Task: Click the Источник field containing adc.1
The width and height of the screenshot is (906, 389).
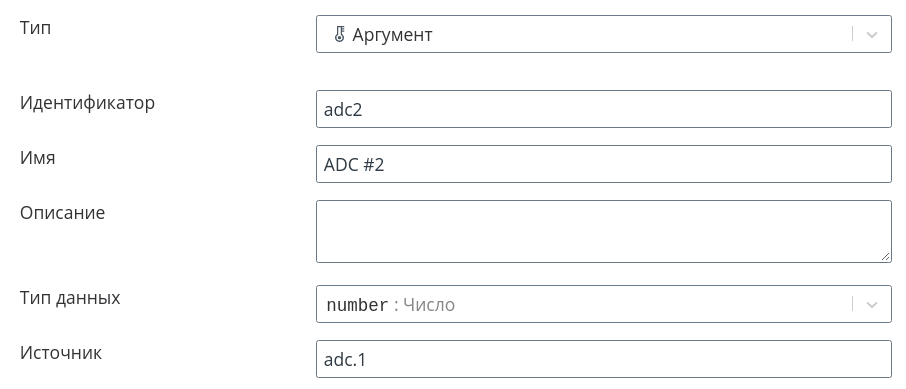Action: [604, 359]
